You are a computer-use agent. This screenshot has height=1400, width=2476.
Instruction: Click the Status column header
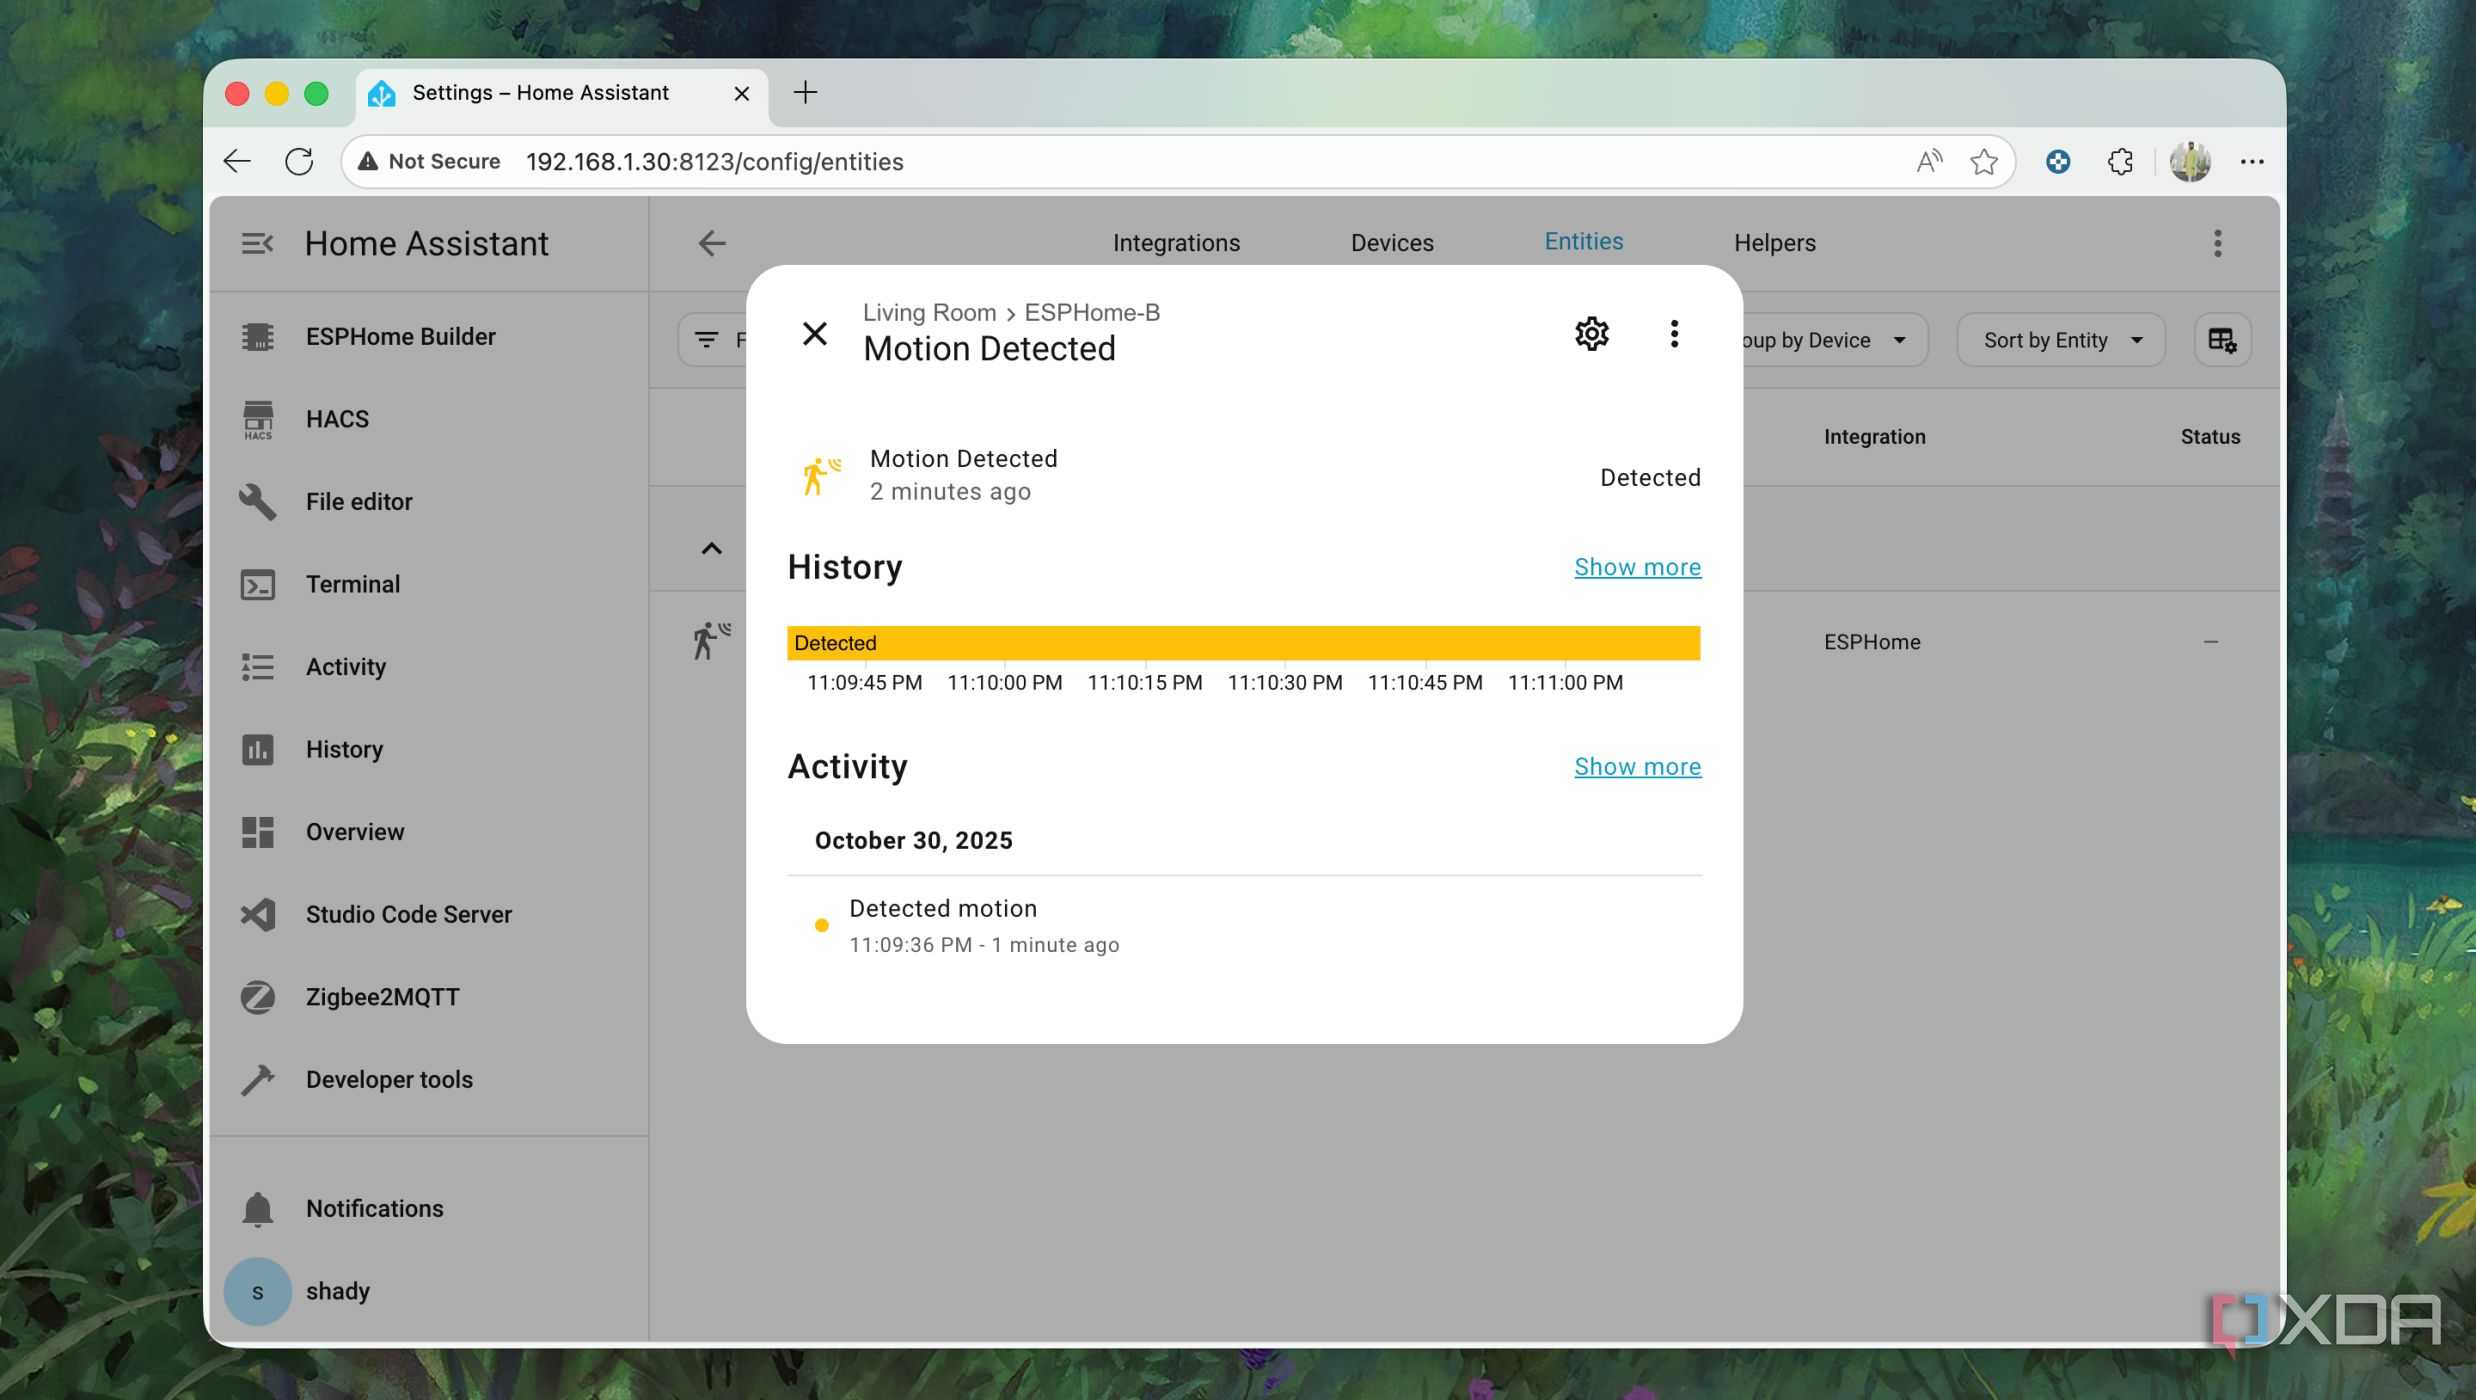tap(2210, 437)
